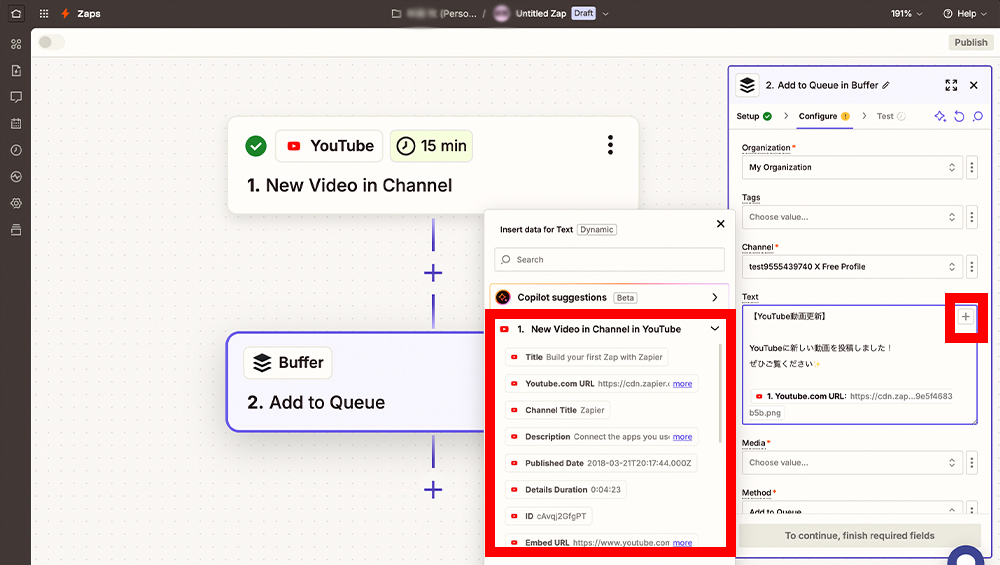The width and height of the screenshot is (1000, 565).
Task: Open the activity status icon in sidebar
Action: pyautogui.click(x=16, y=177)
